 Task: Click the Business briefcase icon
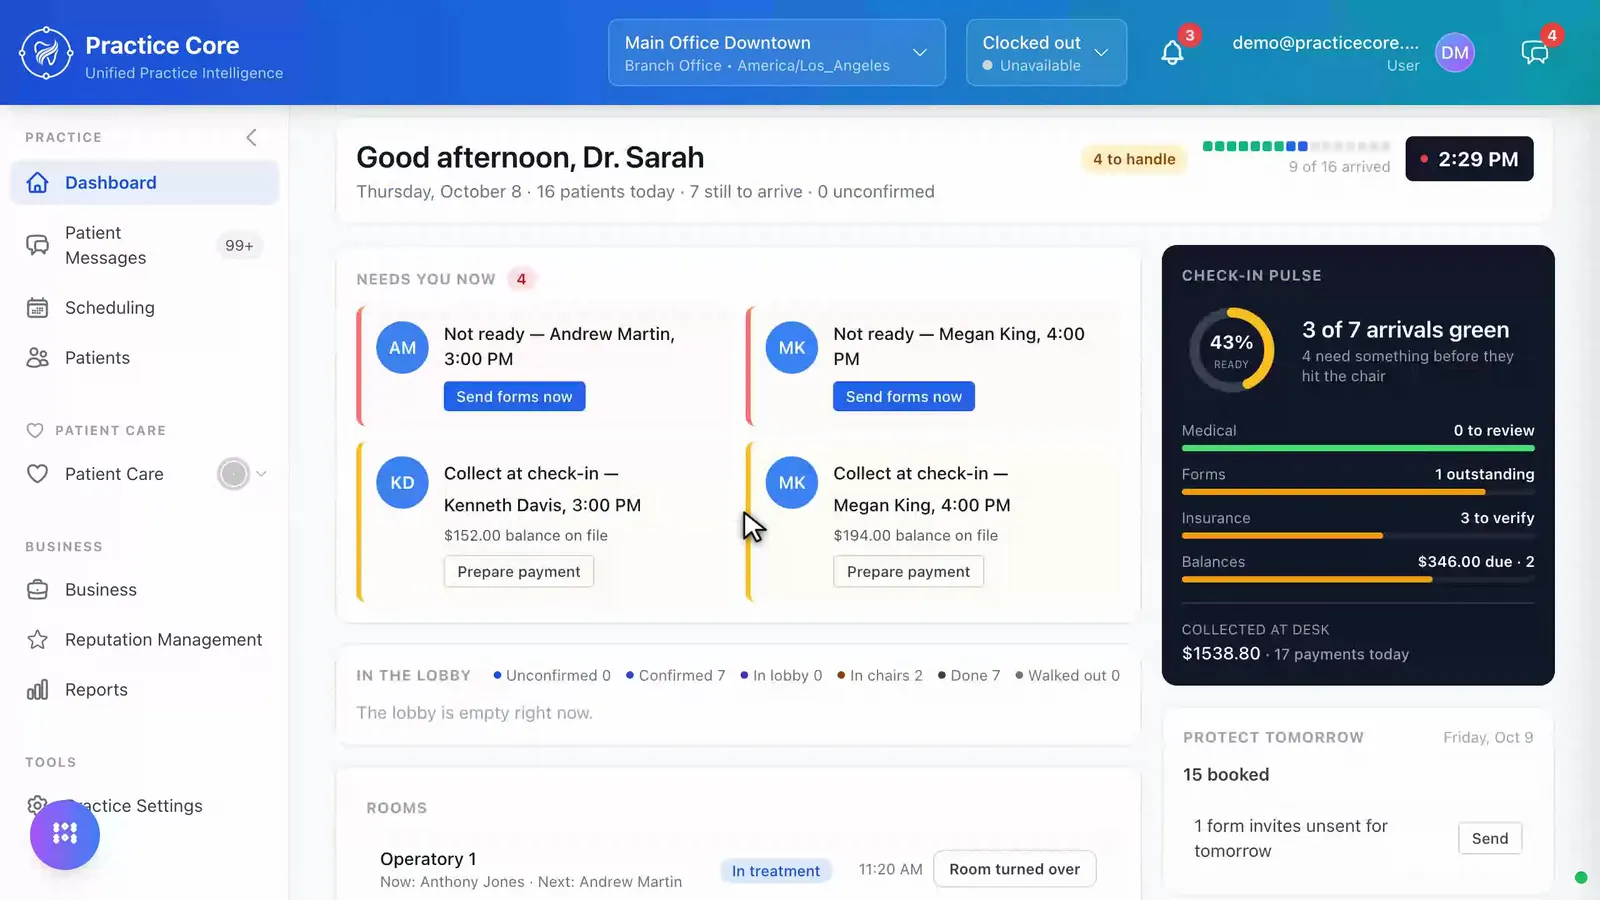38,590
